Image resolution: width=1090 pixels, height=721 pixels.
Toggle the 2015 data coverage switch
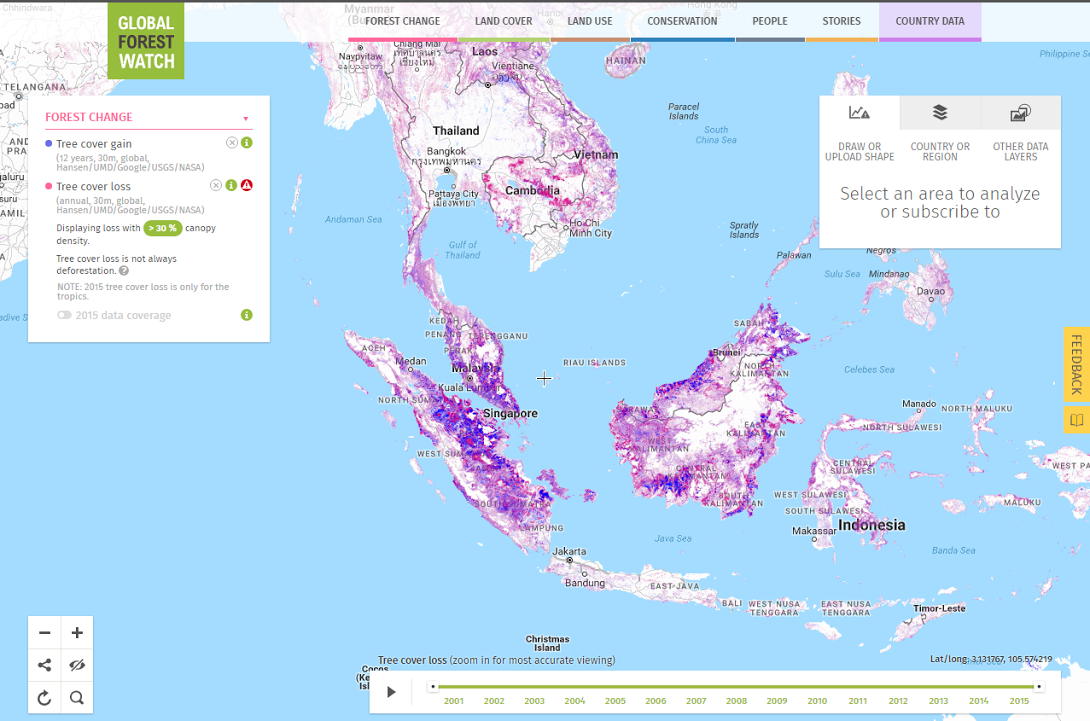tap(64, 315)
